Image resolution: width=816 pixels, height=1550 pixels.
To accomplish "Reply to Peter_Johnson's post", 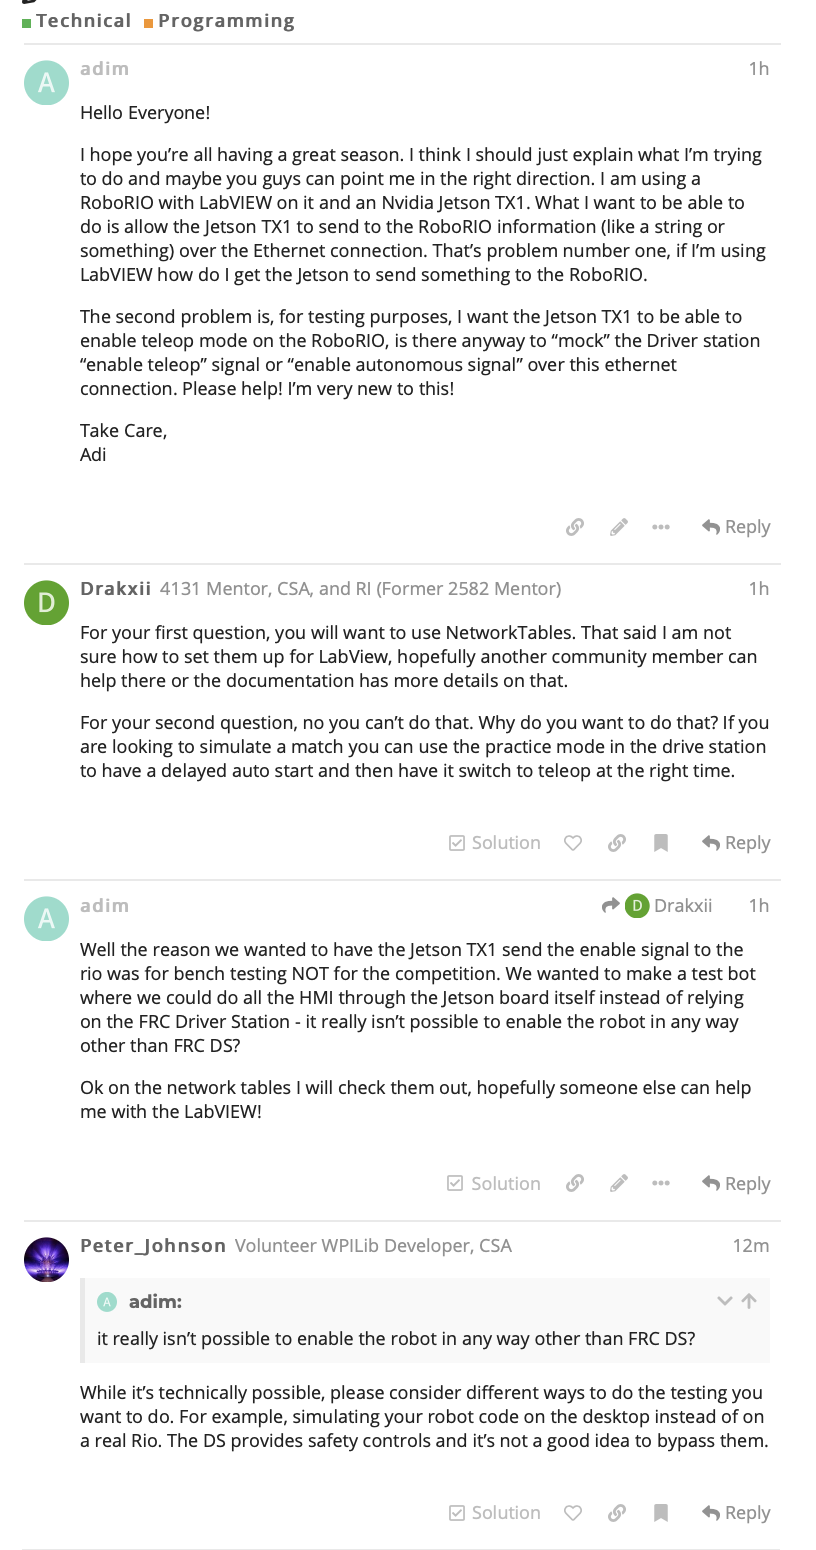I will point(736,1513).
